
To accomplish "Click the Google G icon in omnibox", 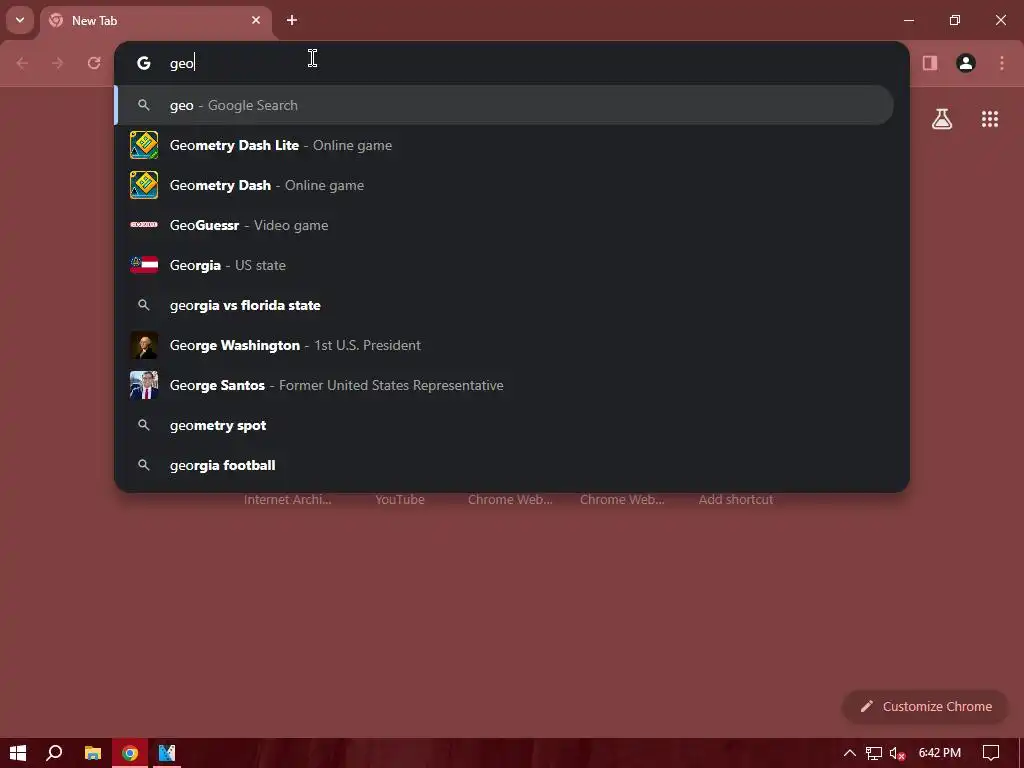I will click(144, 63).
